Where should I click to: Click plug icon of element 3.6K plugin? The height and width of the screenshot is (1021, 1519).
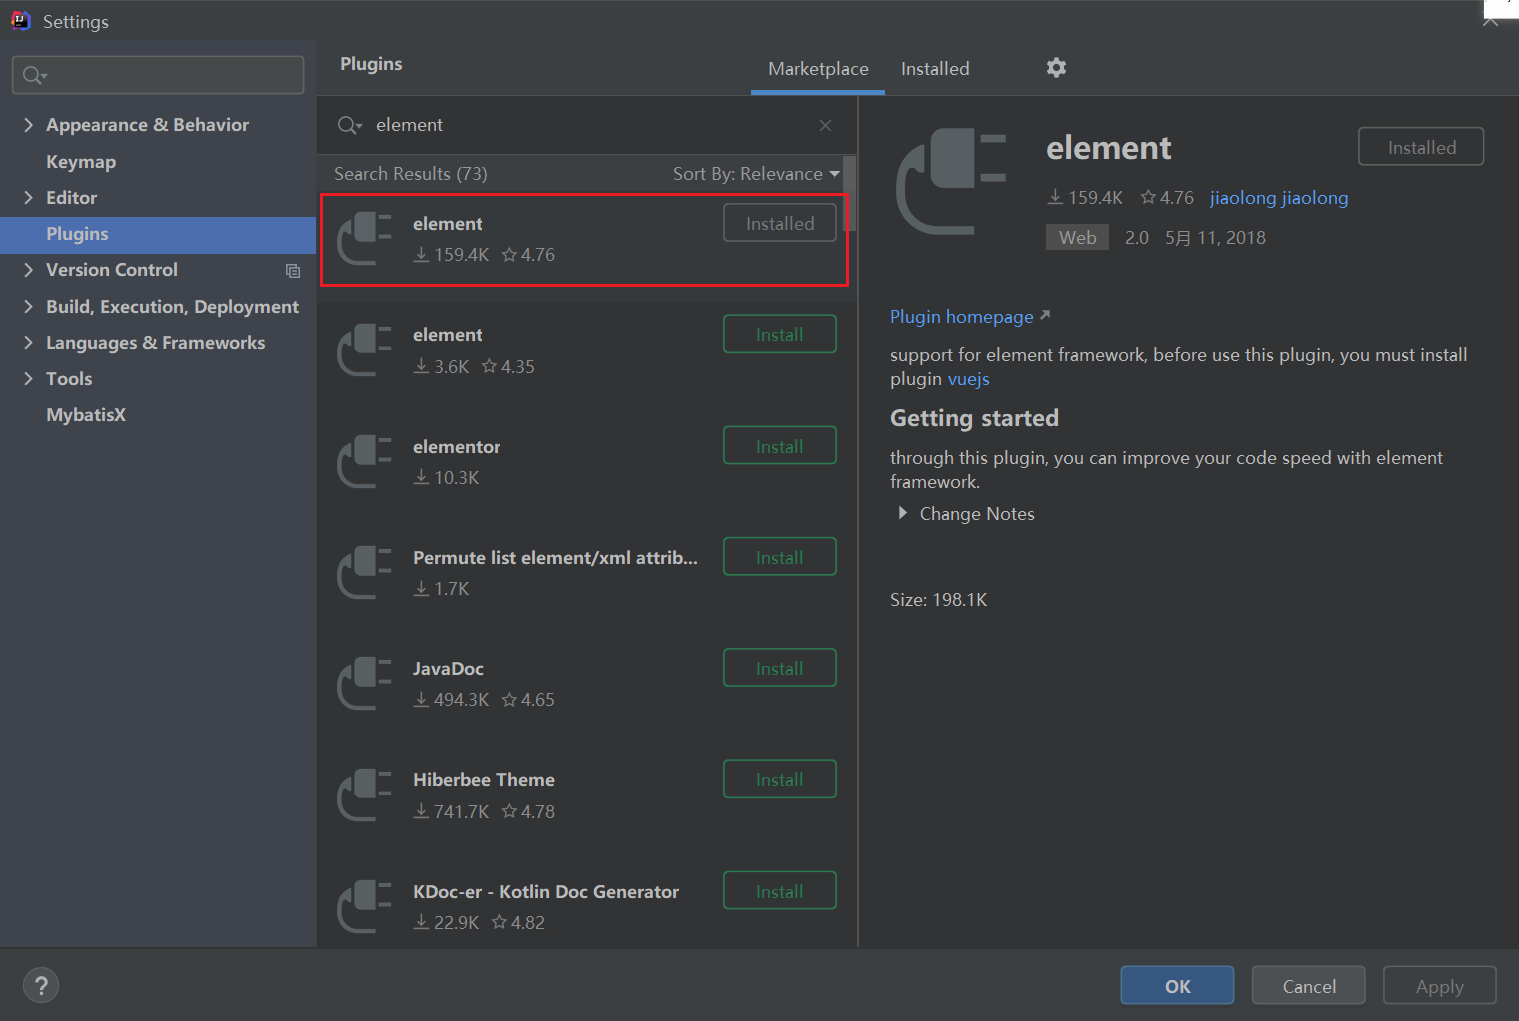pos(365,350)
